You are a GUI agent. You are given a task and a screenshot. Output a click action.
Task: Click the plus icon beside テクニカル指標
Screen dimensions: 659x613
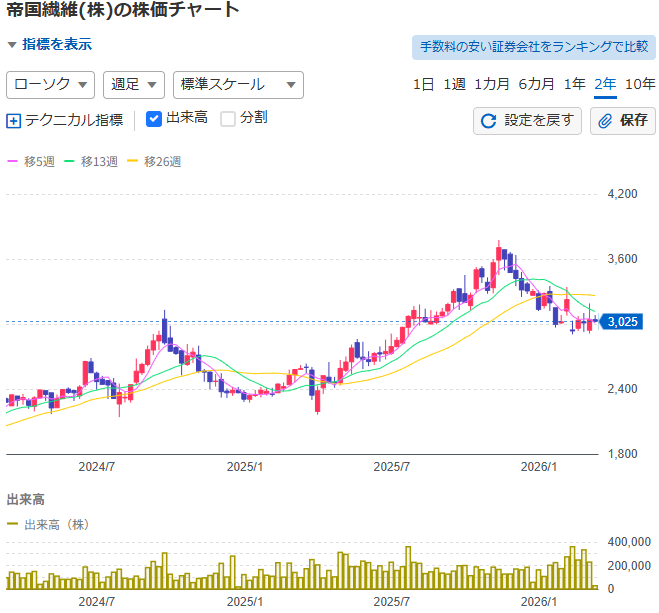pyautogui.click(x=13, y=121)
